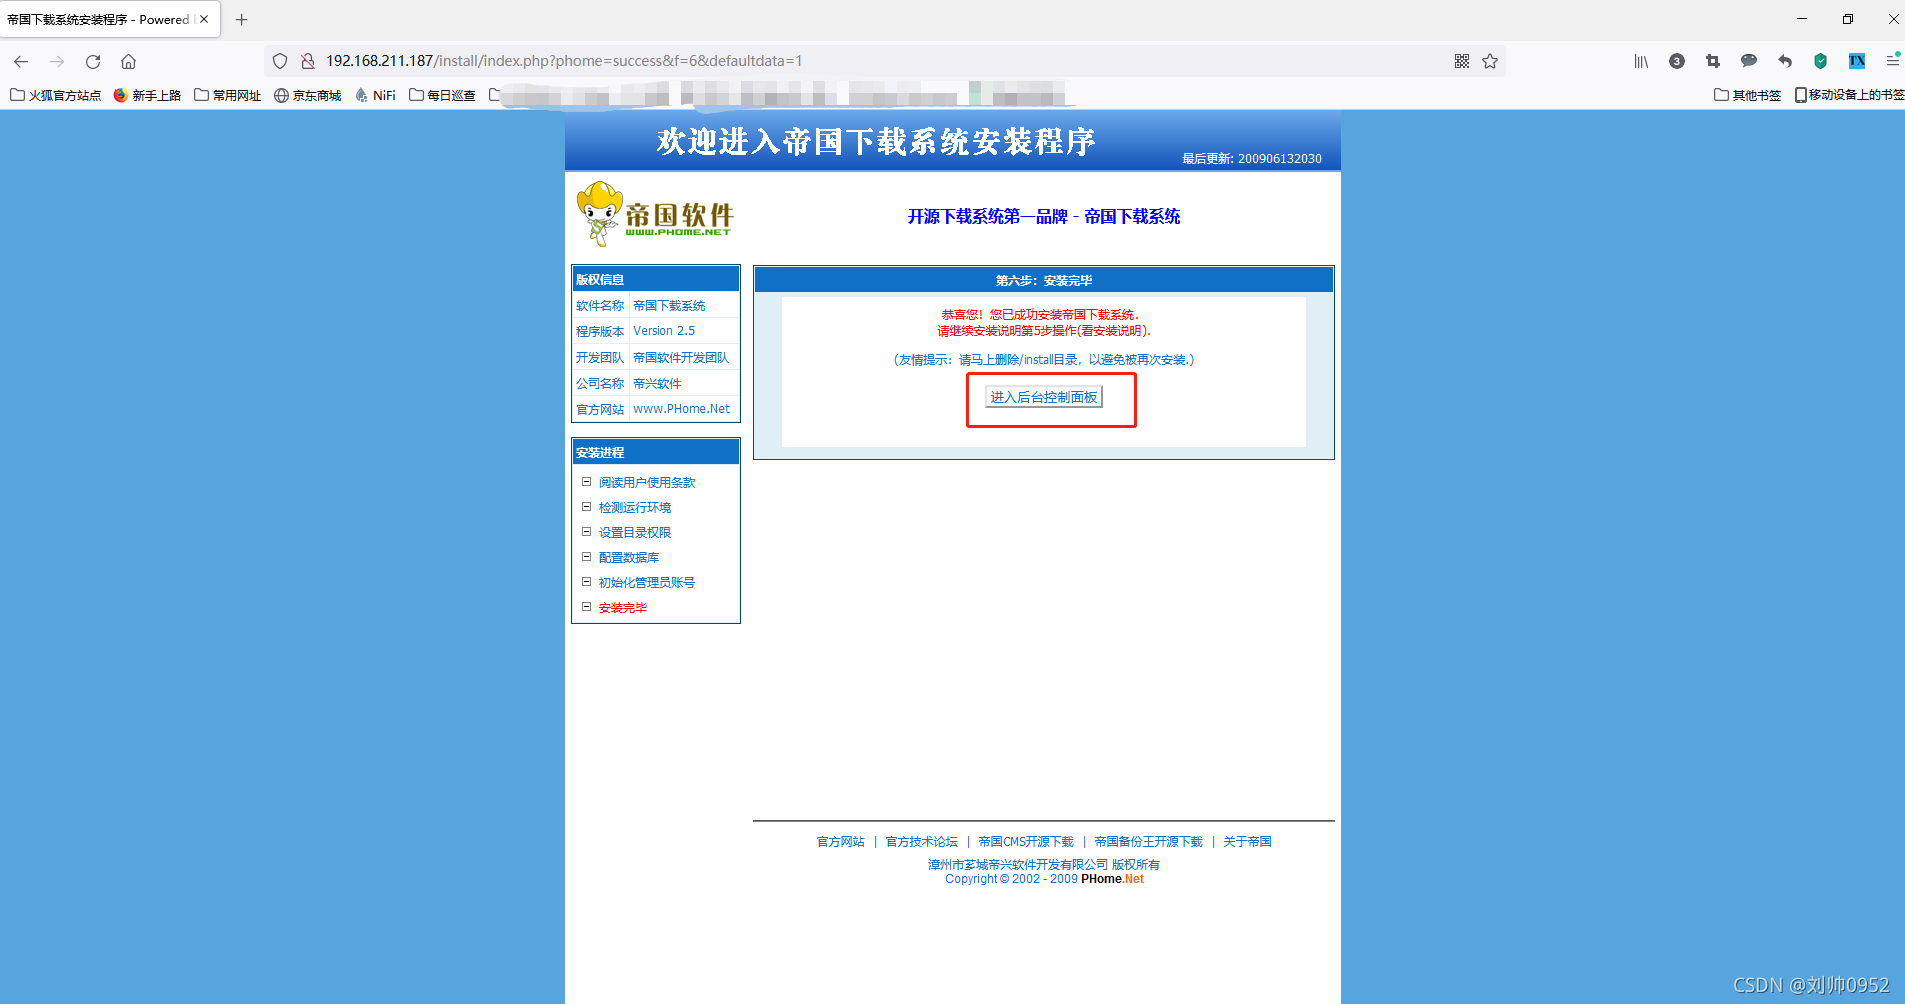This screenshot has width=1905, height=1004.
Task: Click the green Kaspersky protection shield icon
Action: [1820, 61]
